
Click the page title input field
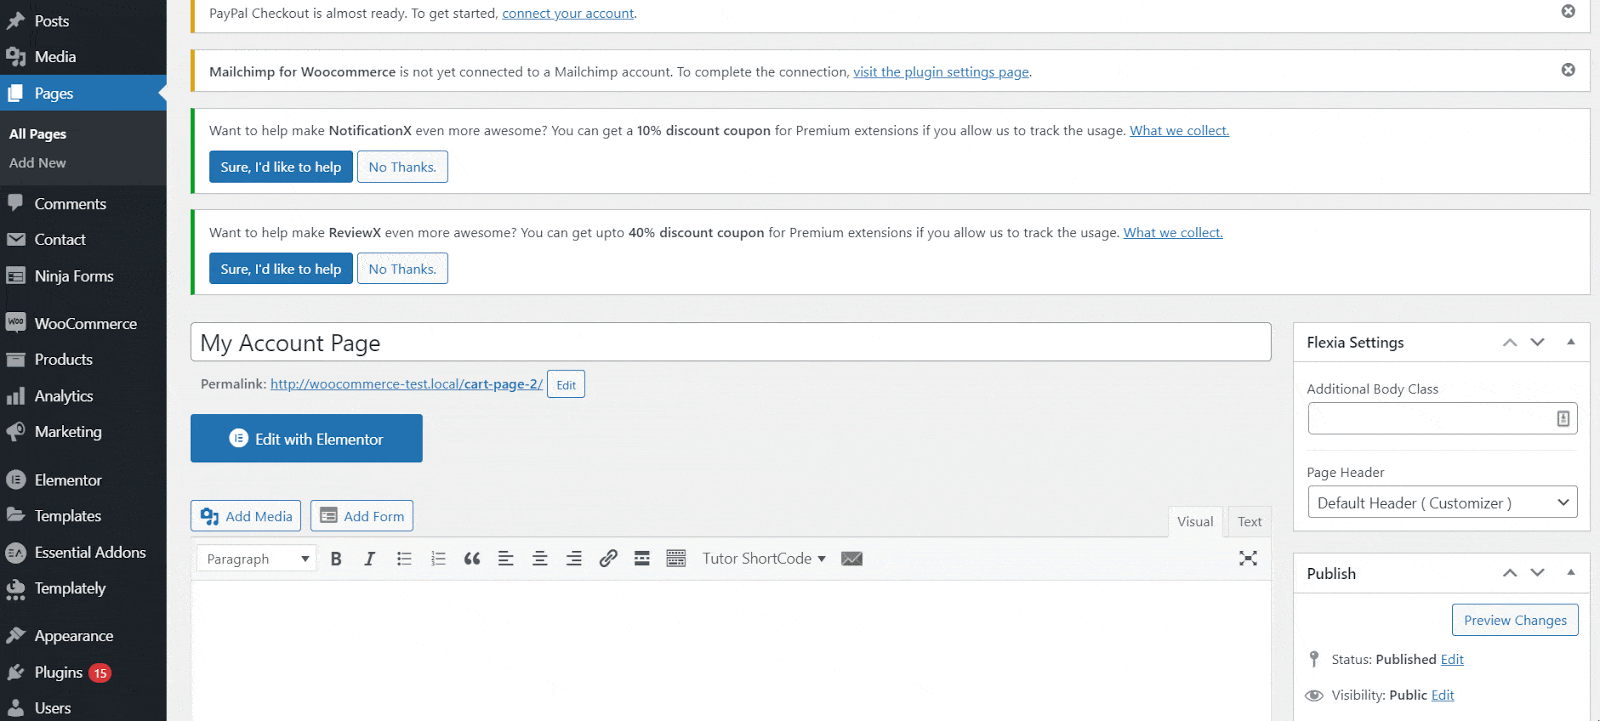[x=731, y=342]
